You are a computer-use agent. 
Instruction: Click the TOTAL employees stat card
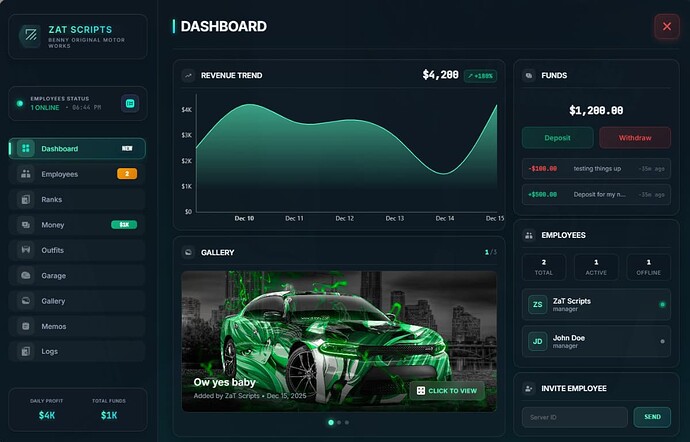pos(544,267)
